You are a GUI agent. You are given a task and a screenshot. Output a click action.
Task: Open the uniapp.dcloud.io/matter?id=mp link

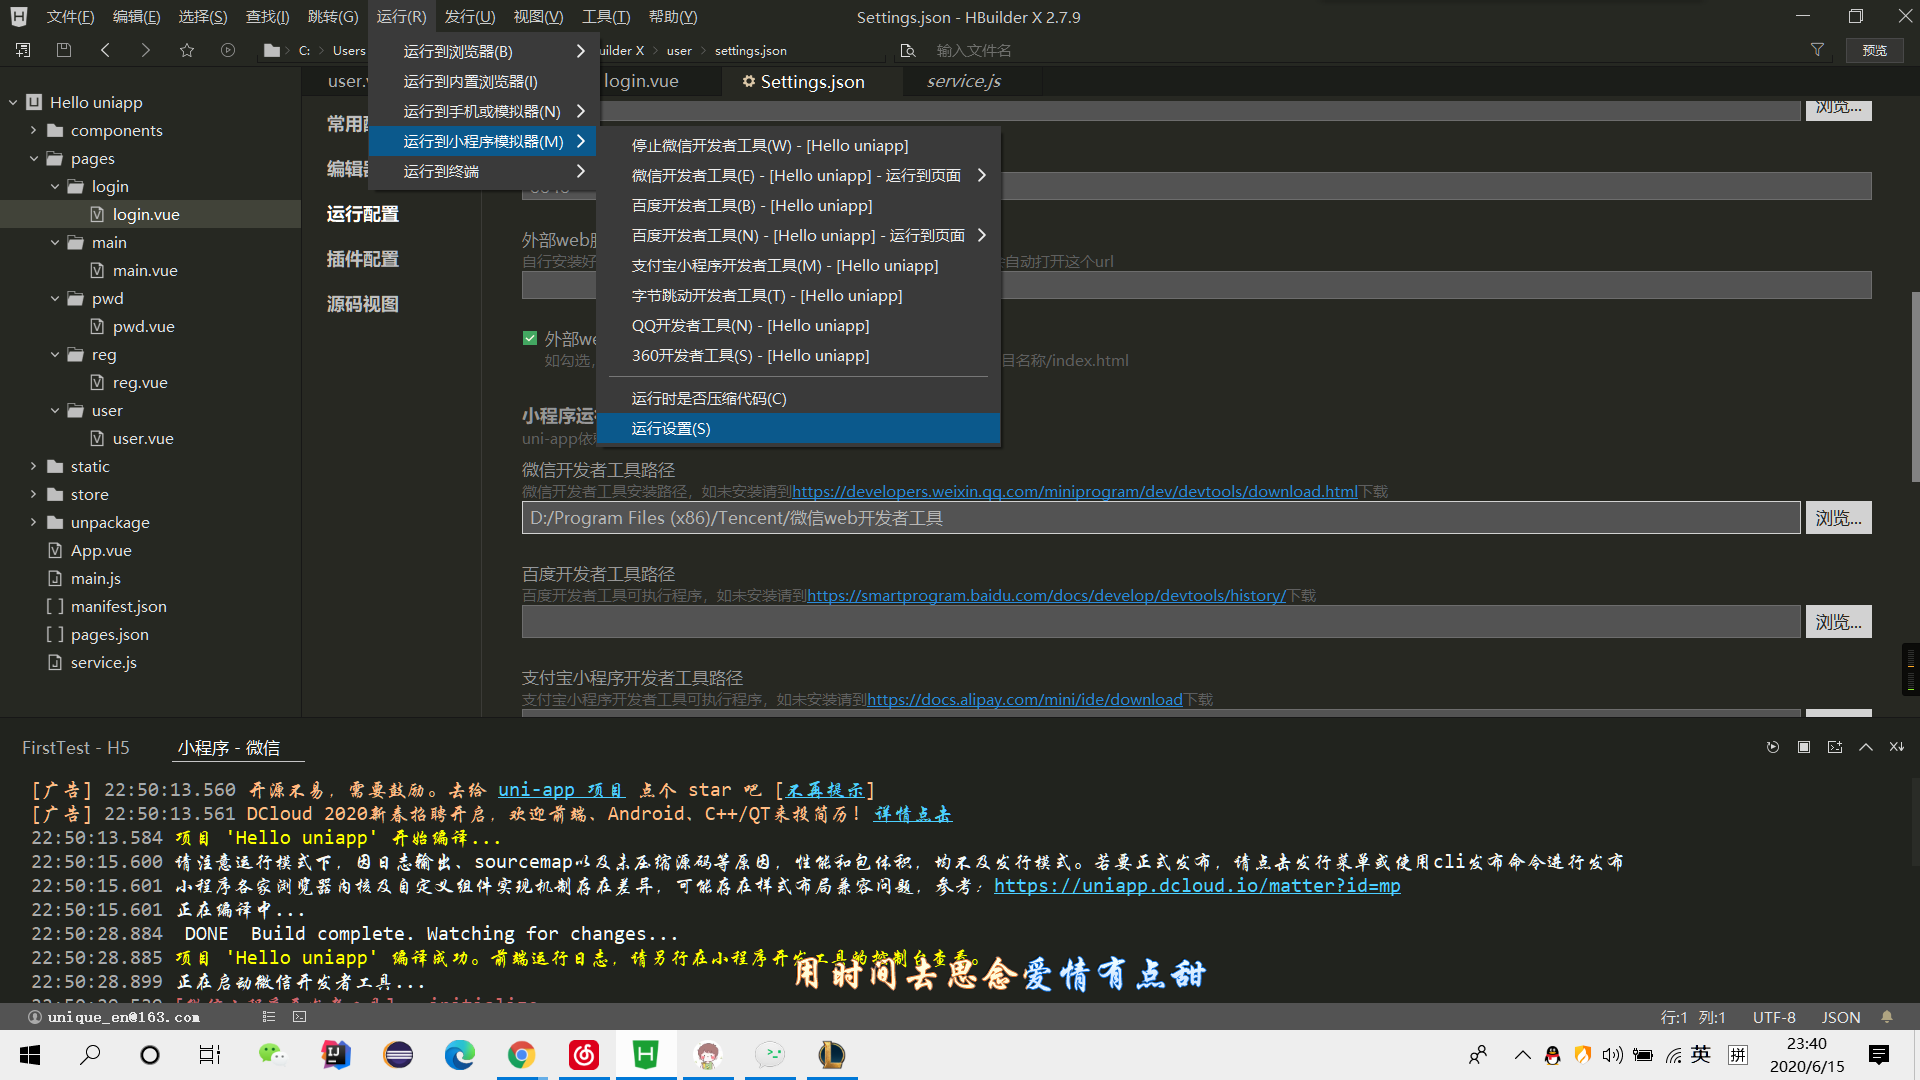pyautogui.click(x=1197, y=885)
